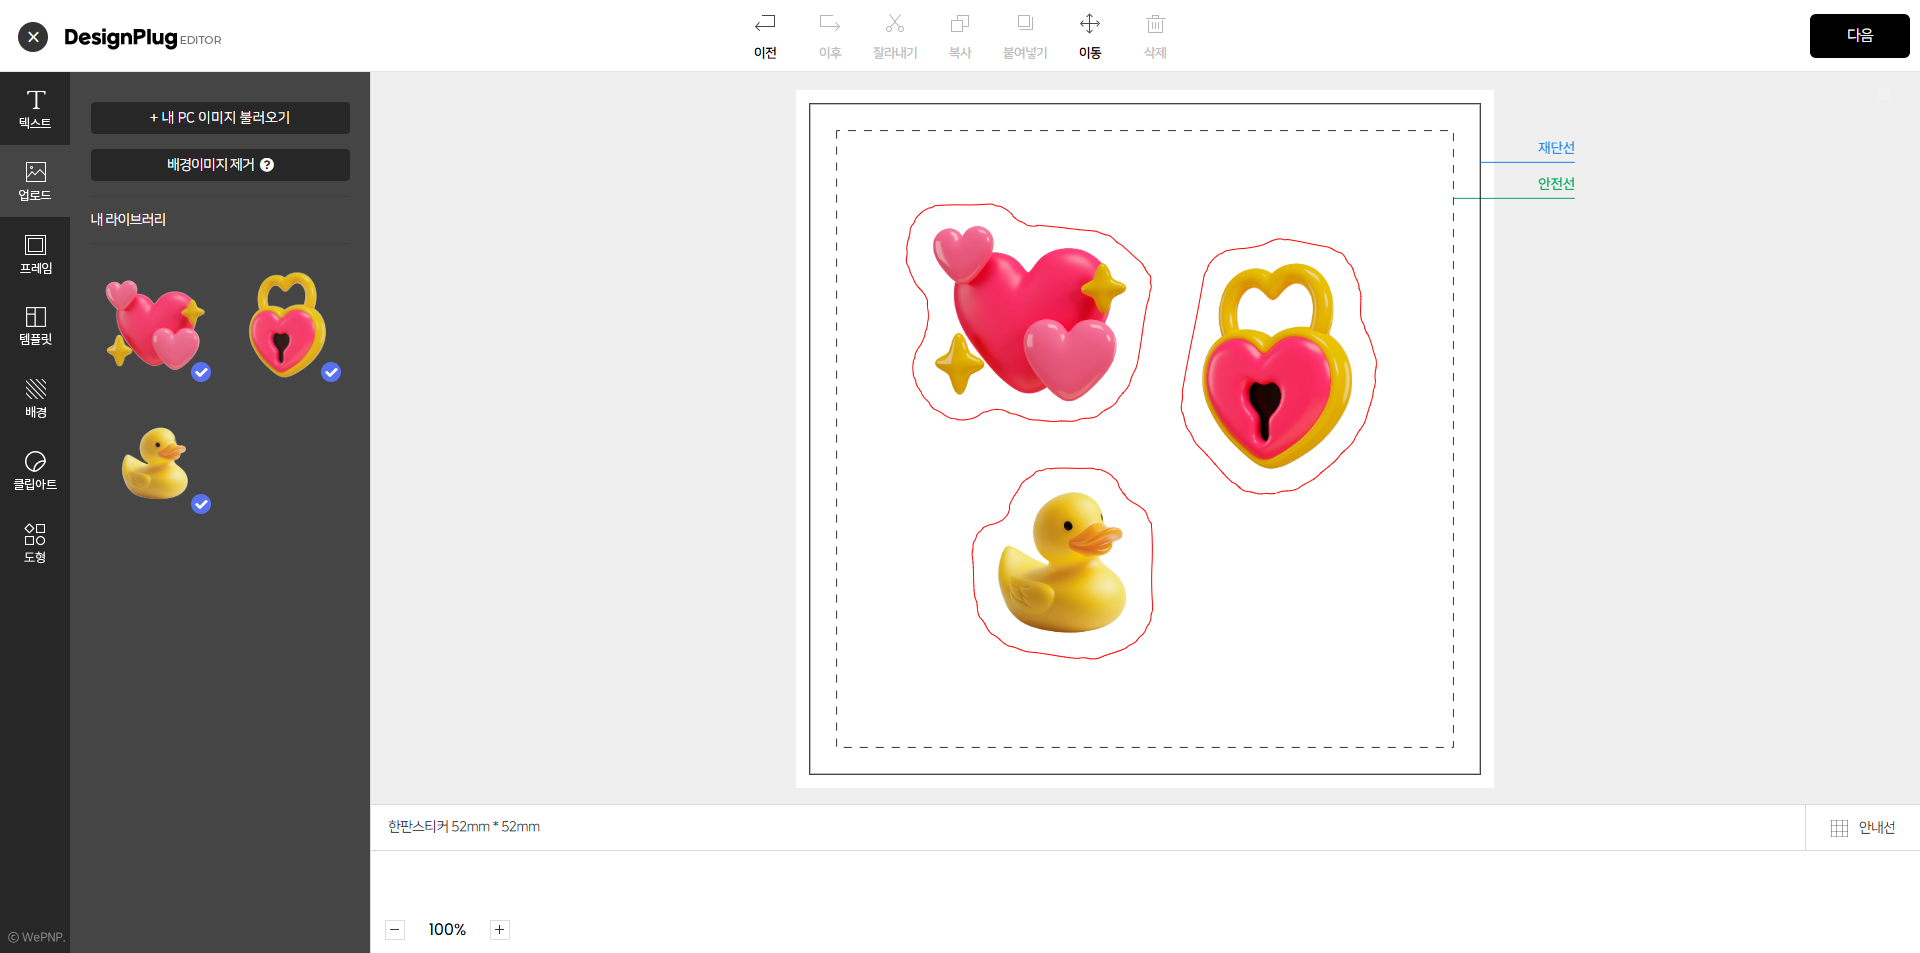Increase zoom with the plus button
Image resolution: width=1920 pixels, height=953 pixels.
499,930
